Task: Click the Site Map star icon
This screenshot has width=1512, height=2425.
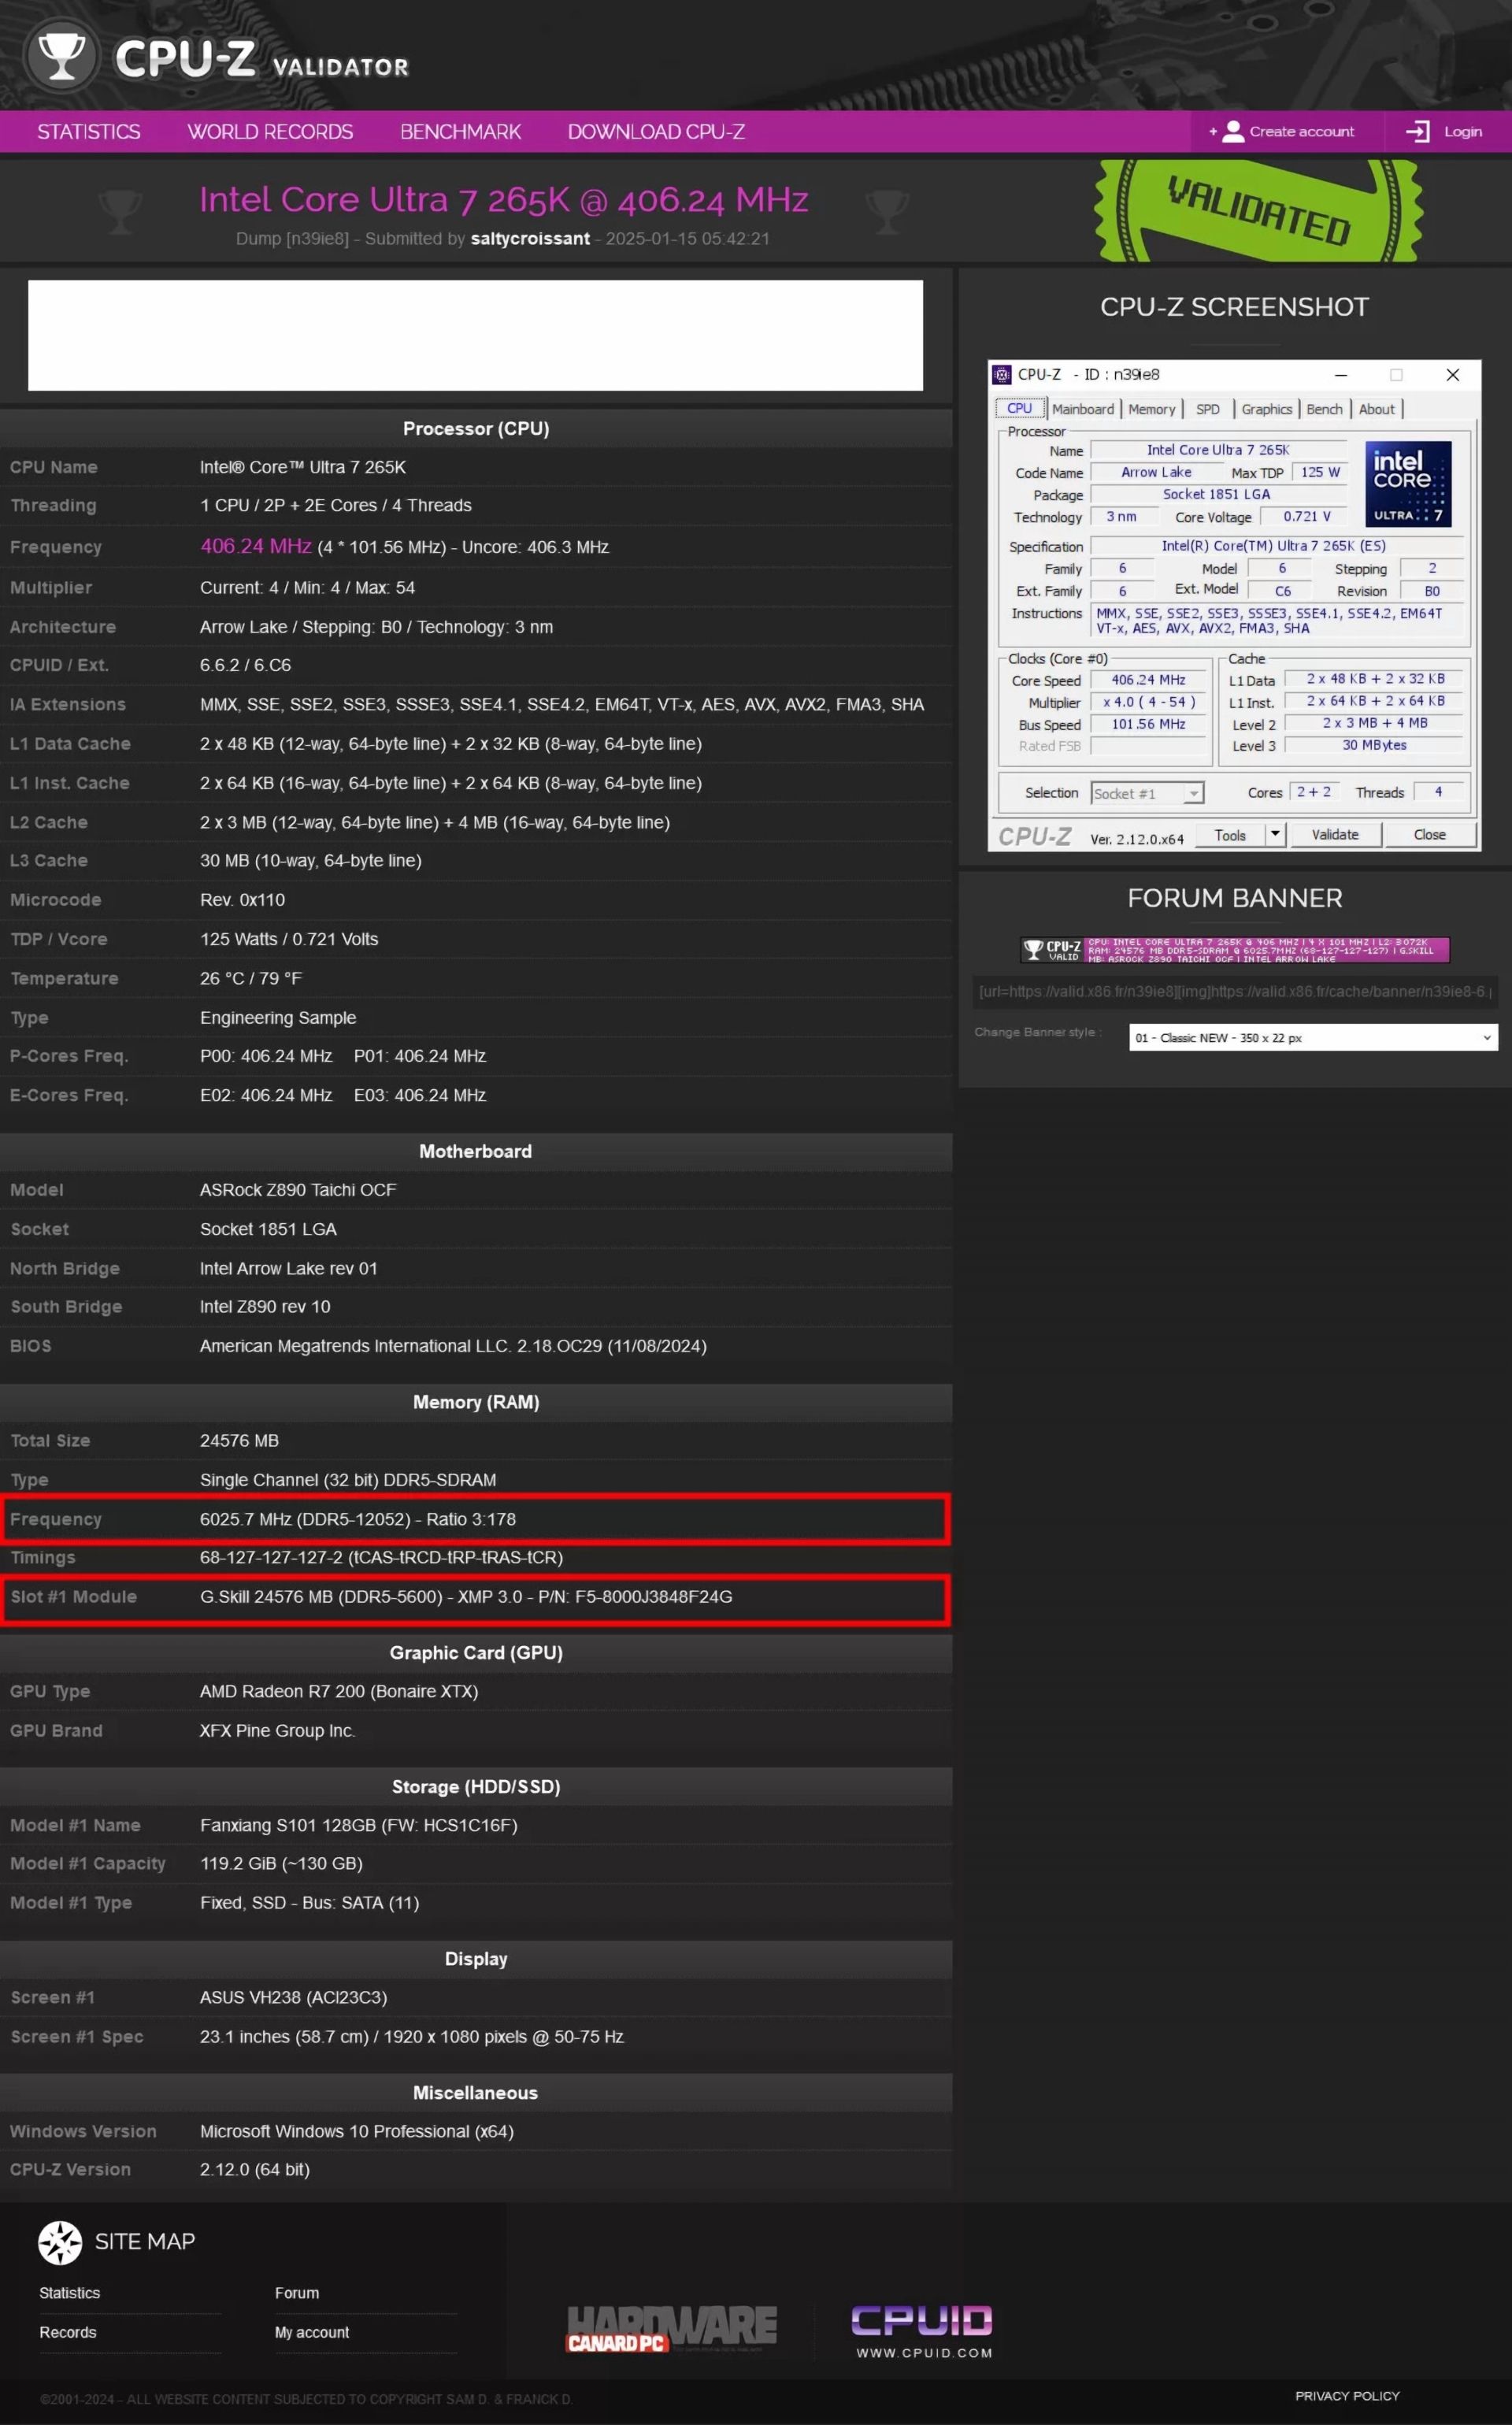Action: pos(60,2242)
